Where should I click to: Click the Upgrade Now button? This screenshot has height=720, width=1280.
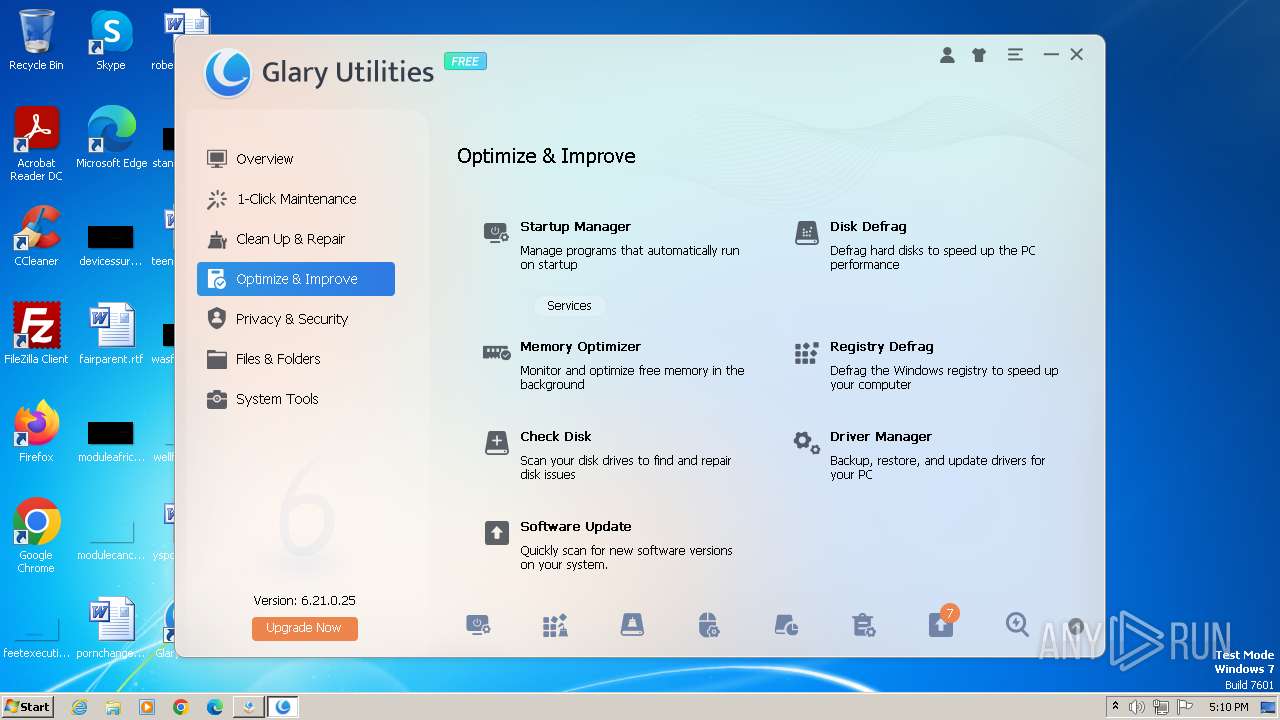[304, 628]
